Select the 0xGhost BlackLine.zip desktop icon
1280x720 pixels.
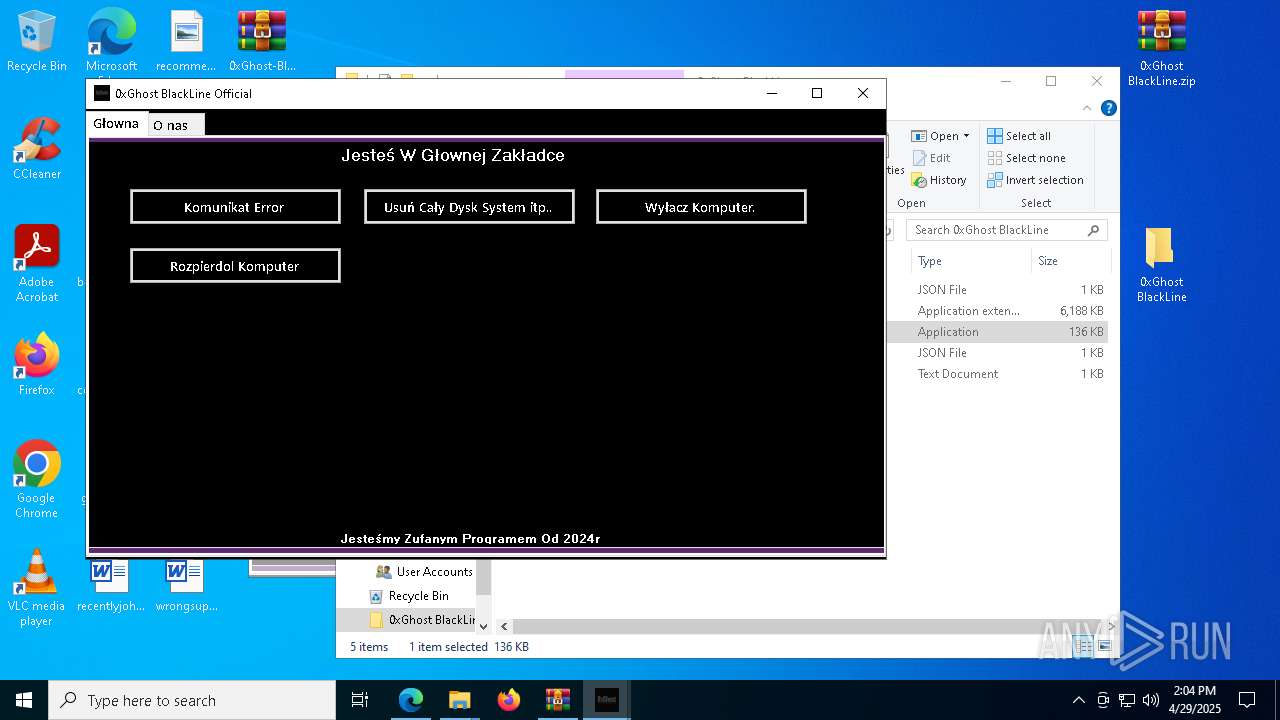pyautogui.click(x=1161, y=48)
